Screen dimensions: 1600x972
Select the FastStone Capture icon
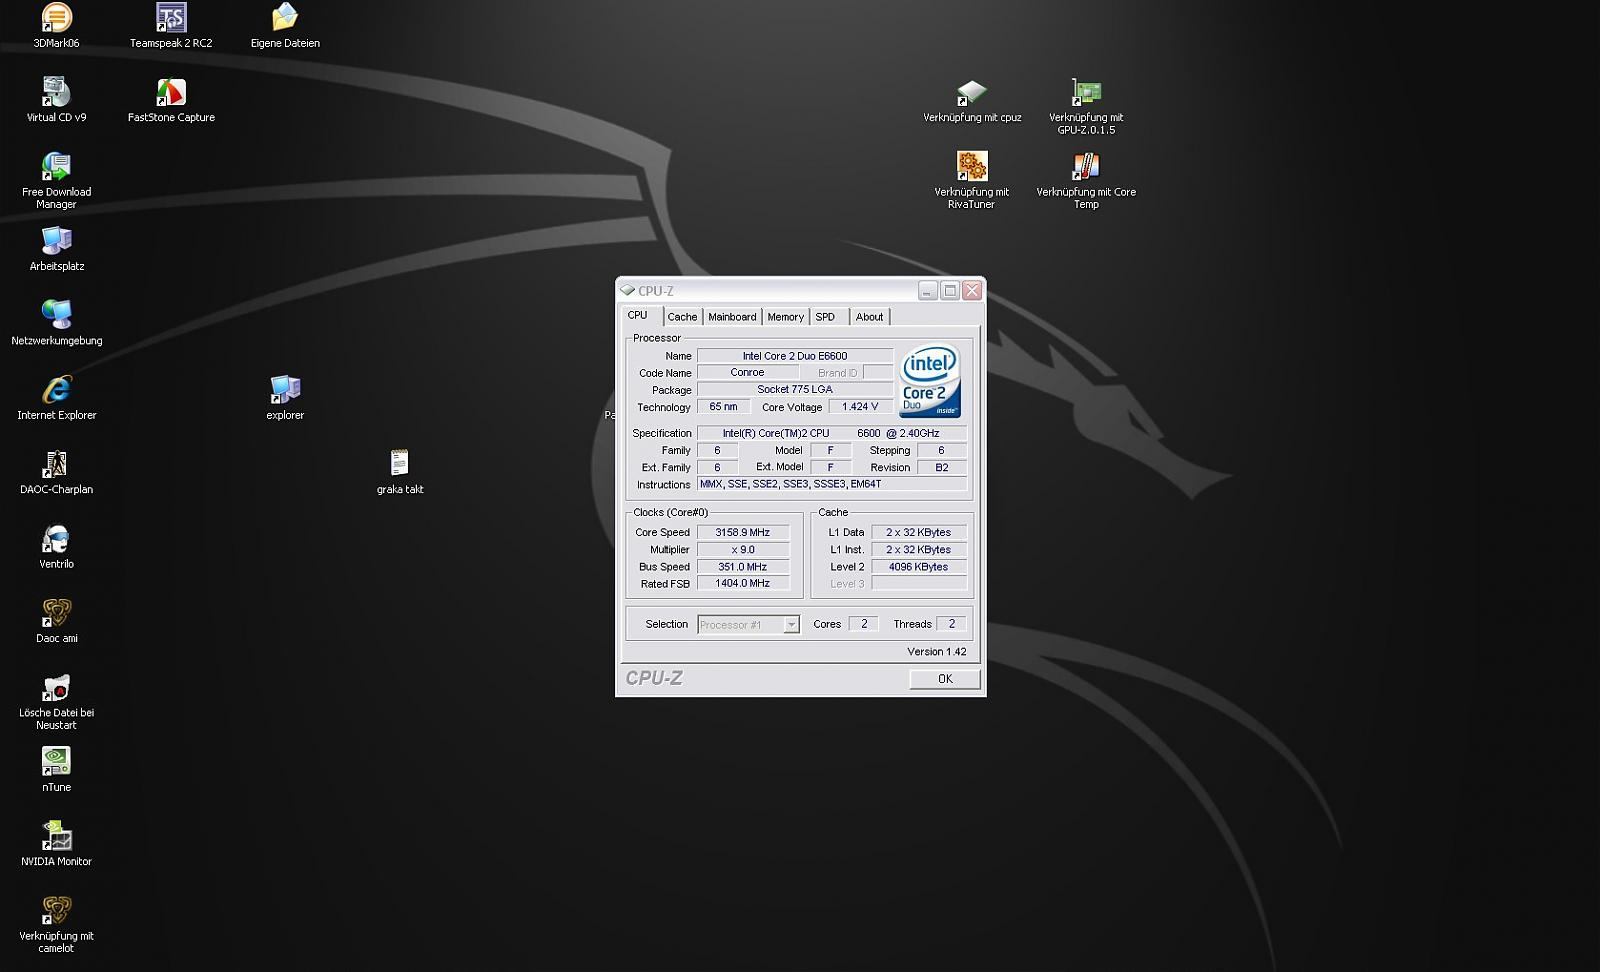coord(171,92)
